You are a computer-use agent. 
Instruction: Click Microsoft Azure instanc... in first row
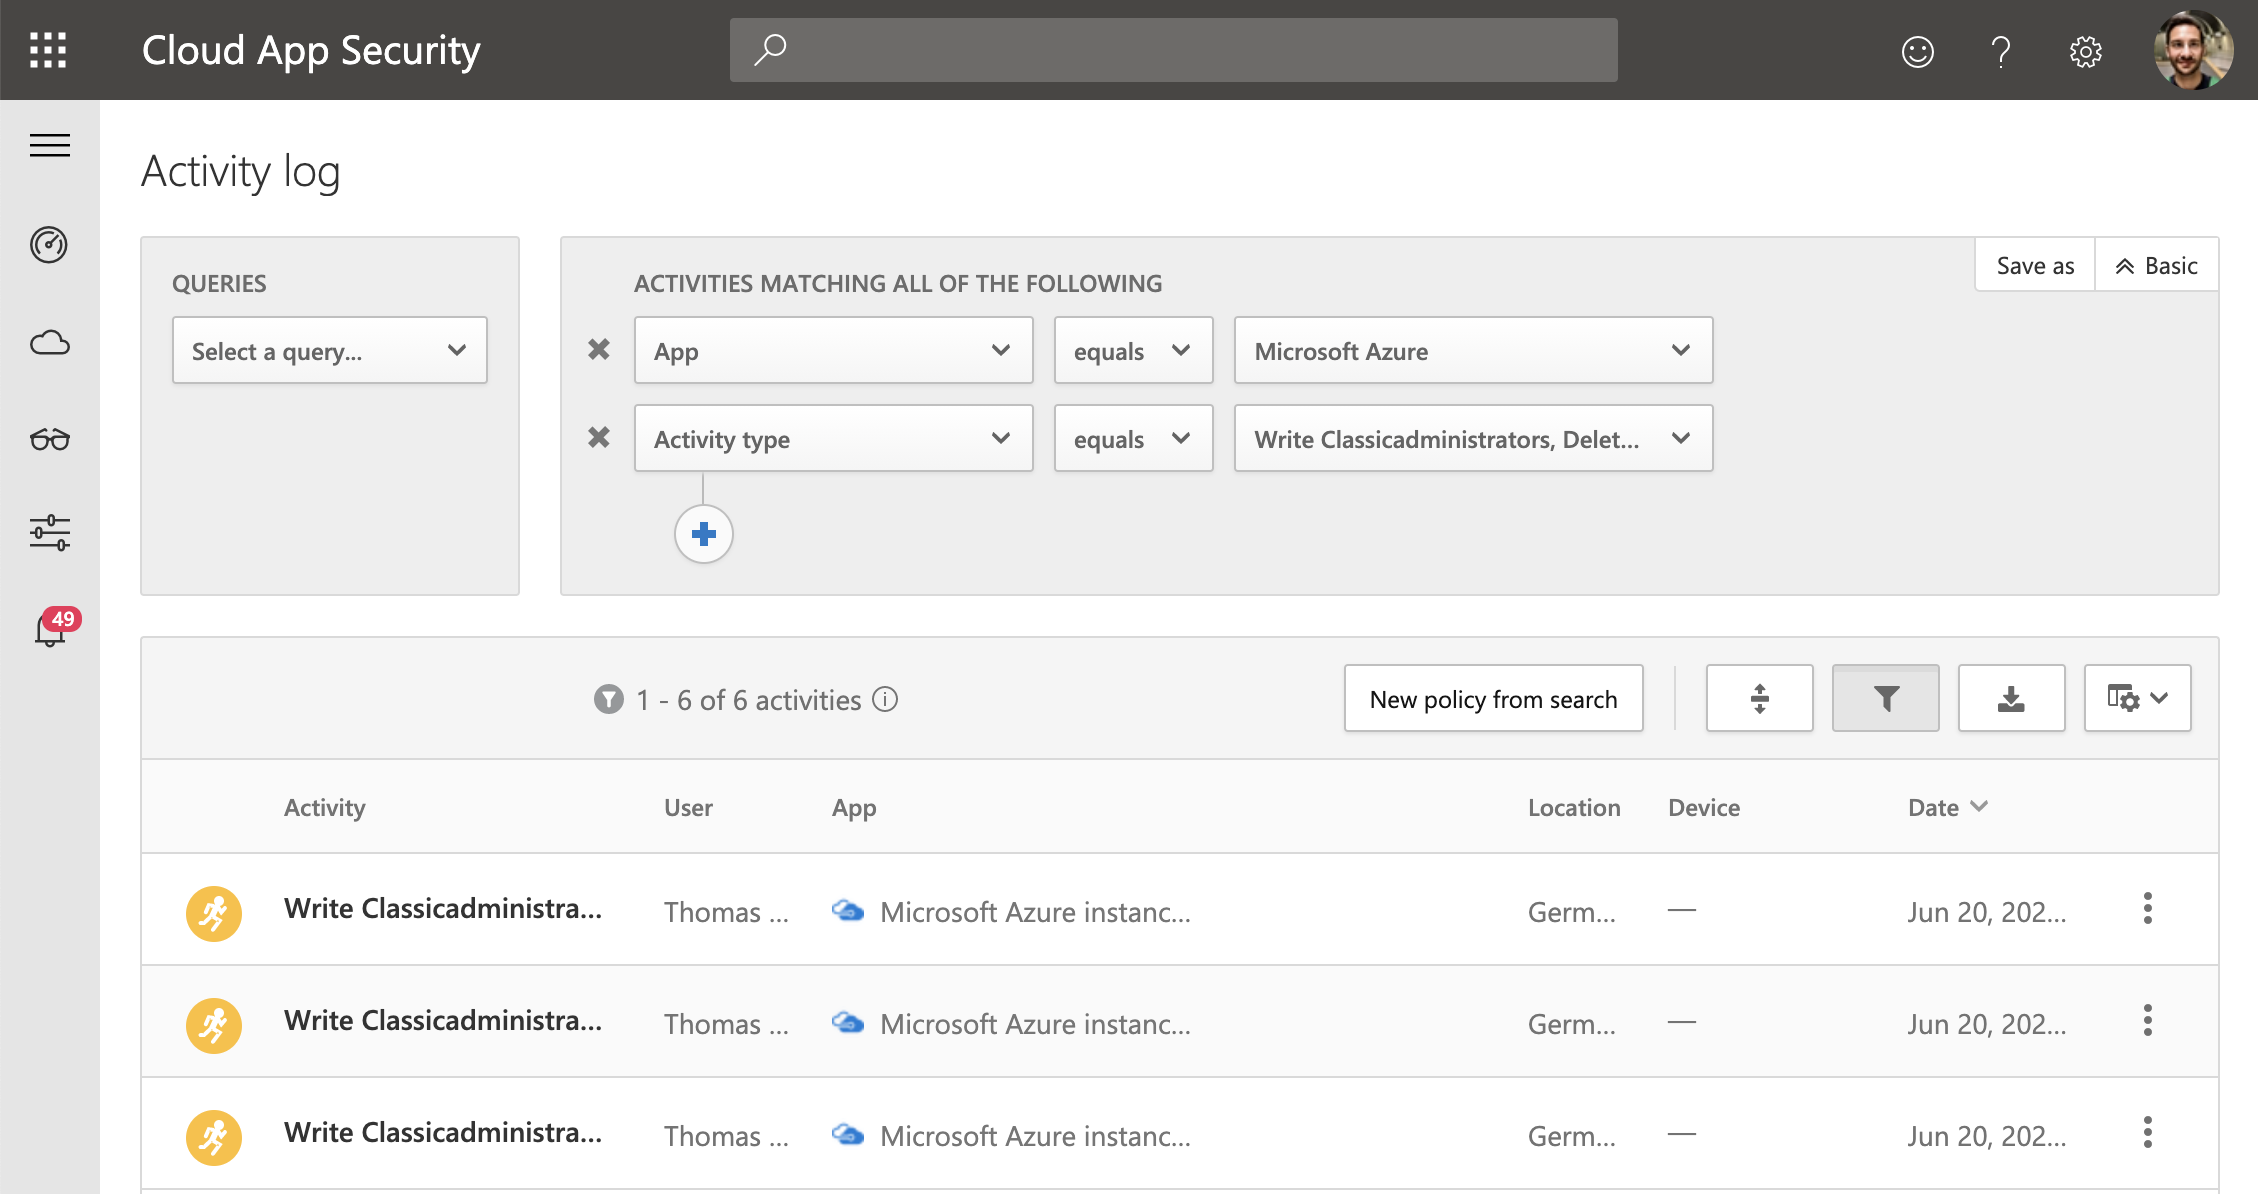point(1035,911)
